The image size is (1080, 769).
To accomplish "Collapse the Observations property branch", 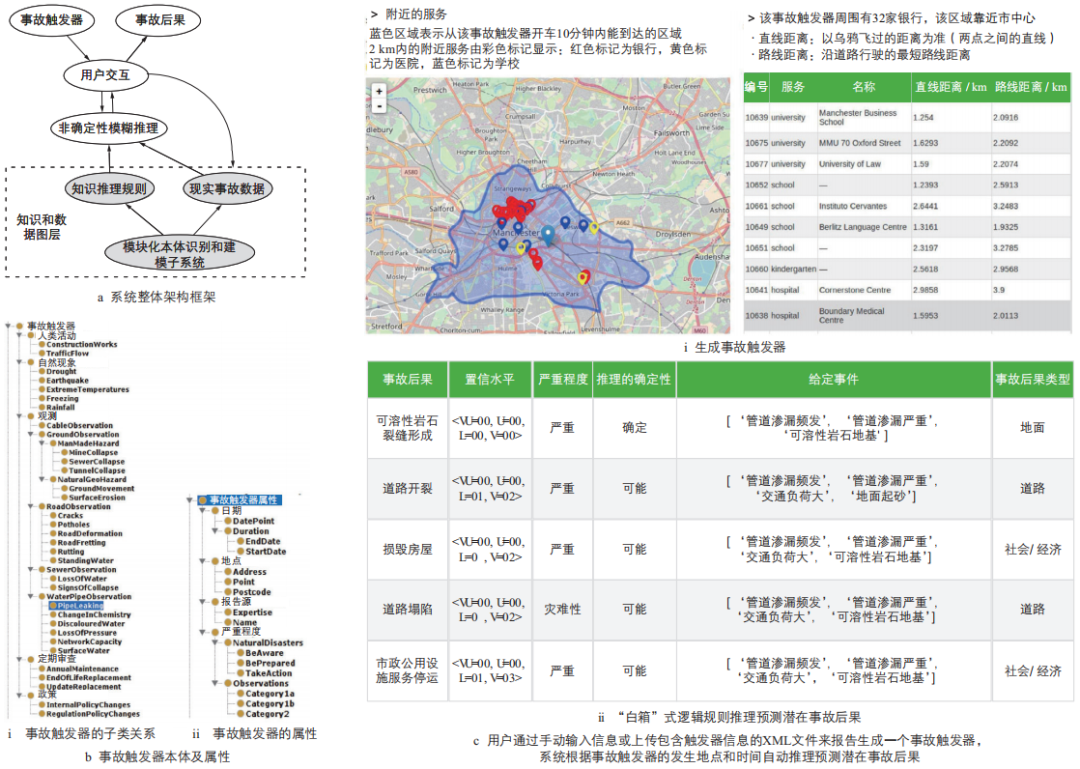I will (216, 683).
